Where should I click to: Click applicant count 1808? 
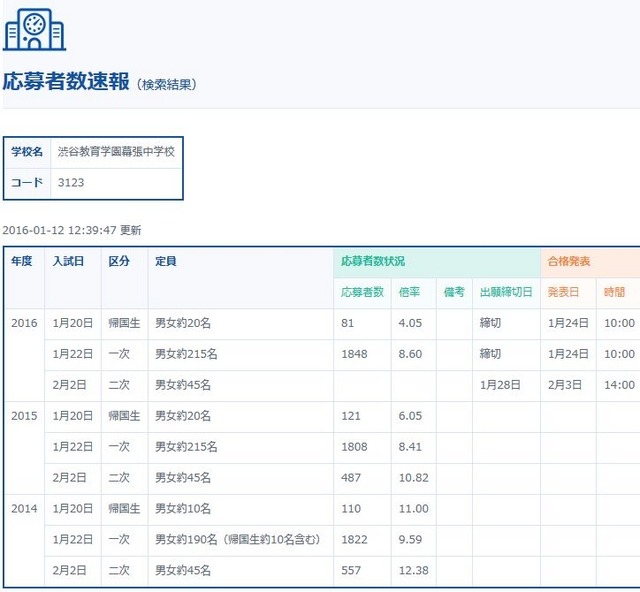pos(354,447)
